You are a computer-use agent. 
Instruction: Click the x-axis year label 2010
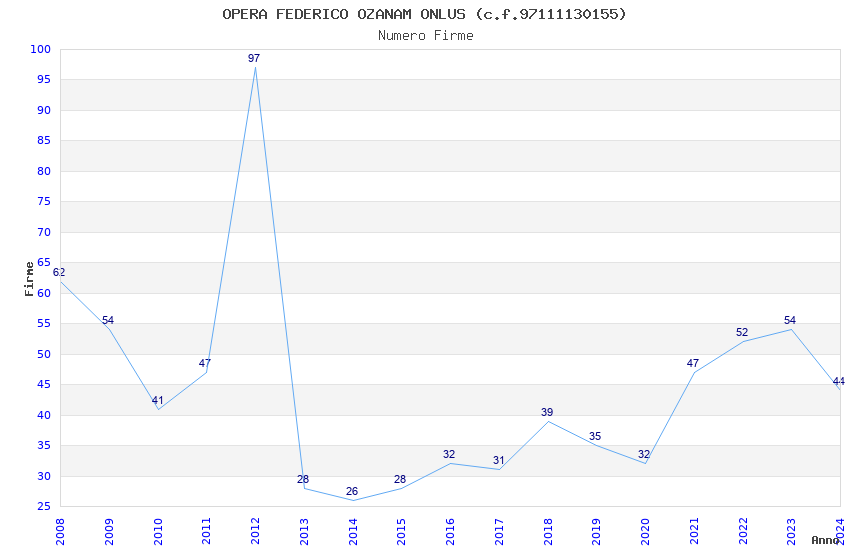click(157, 532)
